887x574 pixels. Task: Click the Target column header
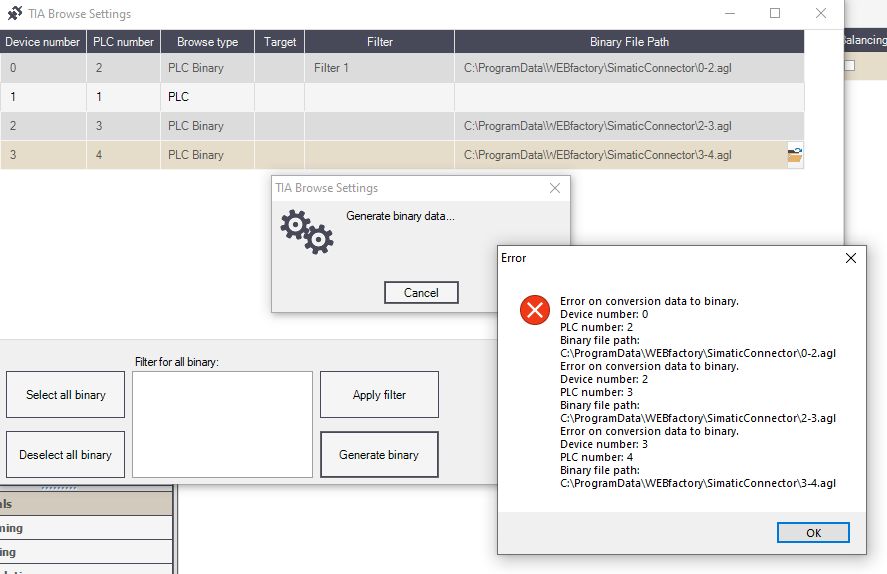pos(280,42)
